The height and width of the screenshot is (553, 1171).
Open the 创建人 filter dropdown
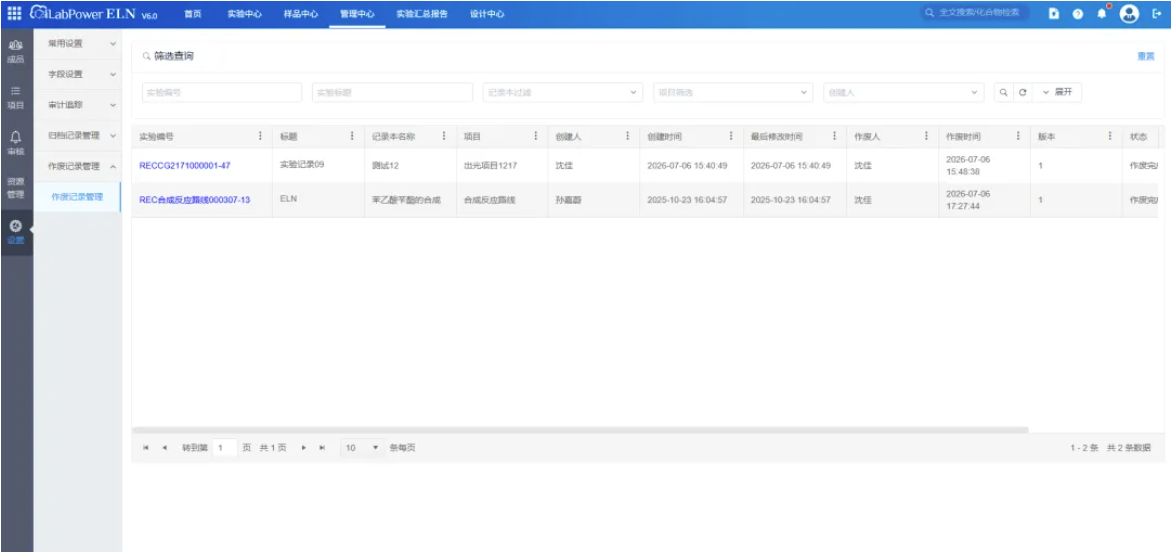click(903, 93)
